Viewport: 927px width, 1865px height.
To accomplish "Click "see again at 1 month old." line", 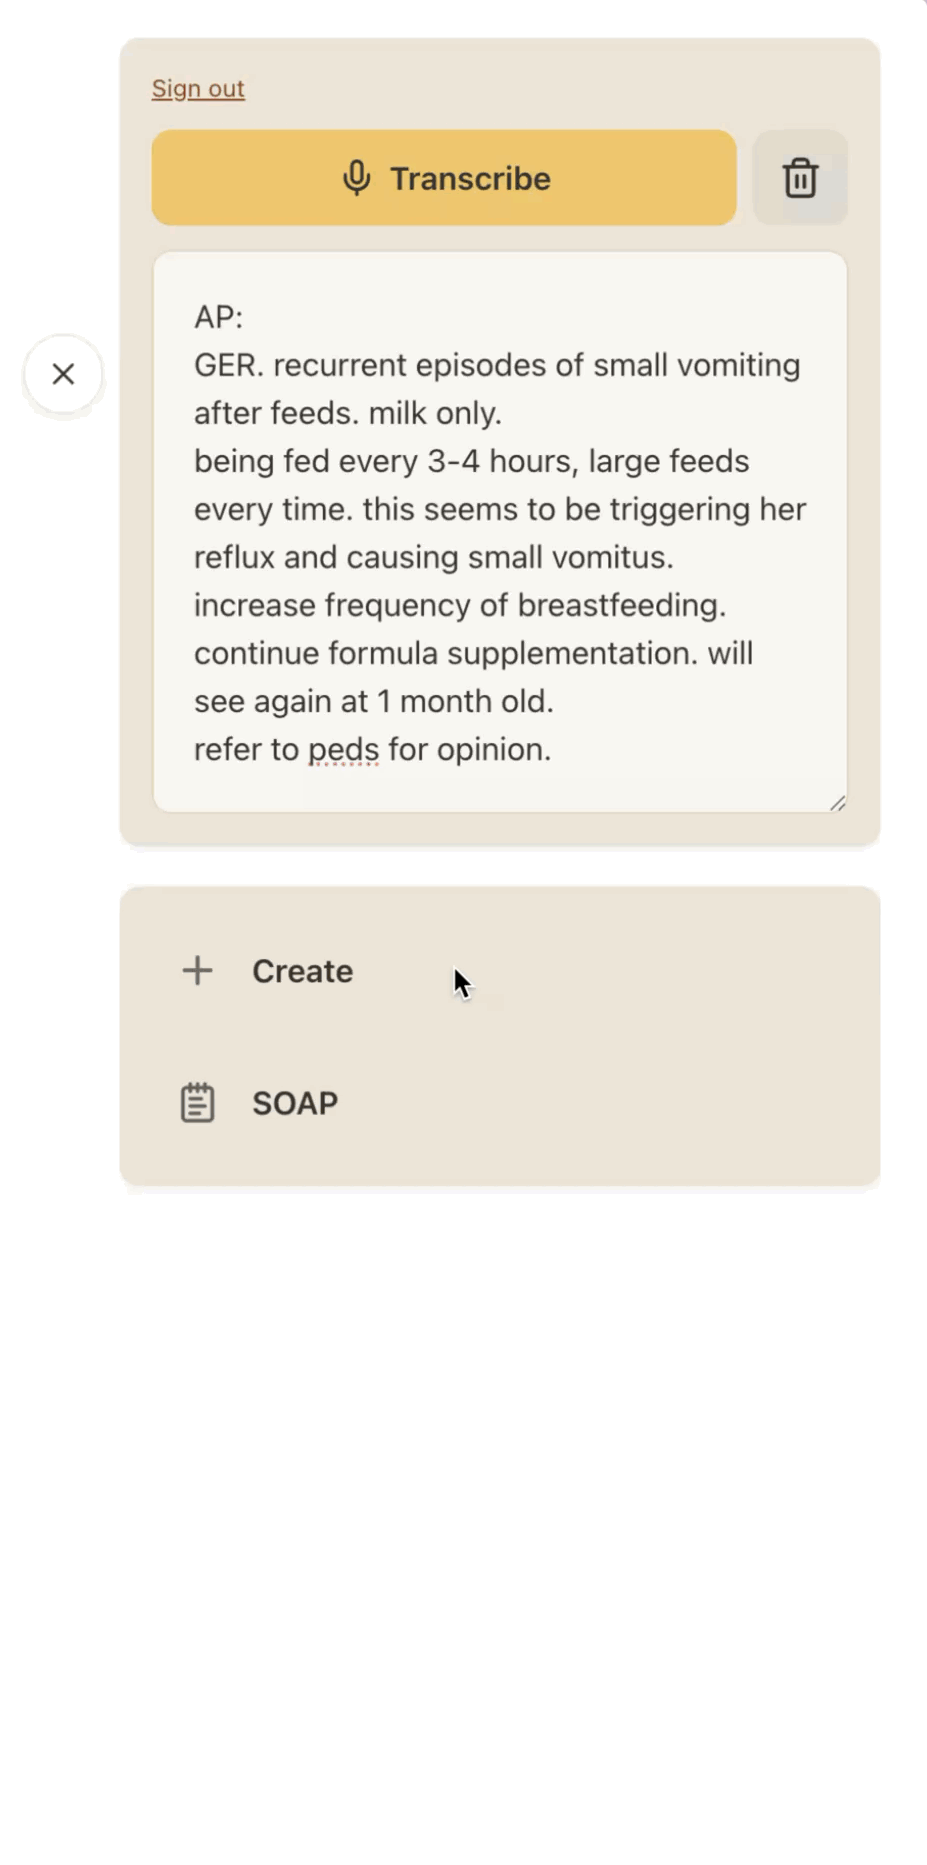I will [374, 701].
